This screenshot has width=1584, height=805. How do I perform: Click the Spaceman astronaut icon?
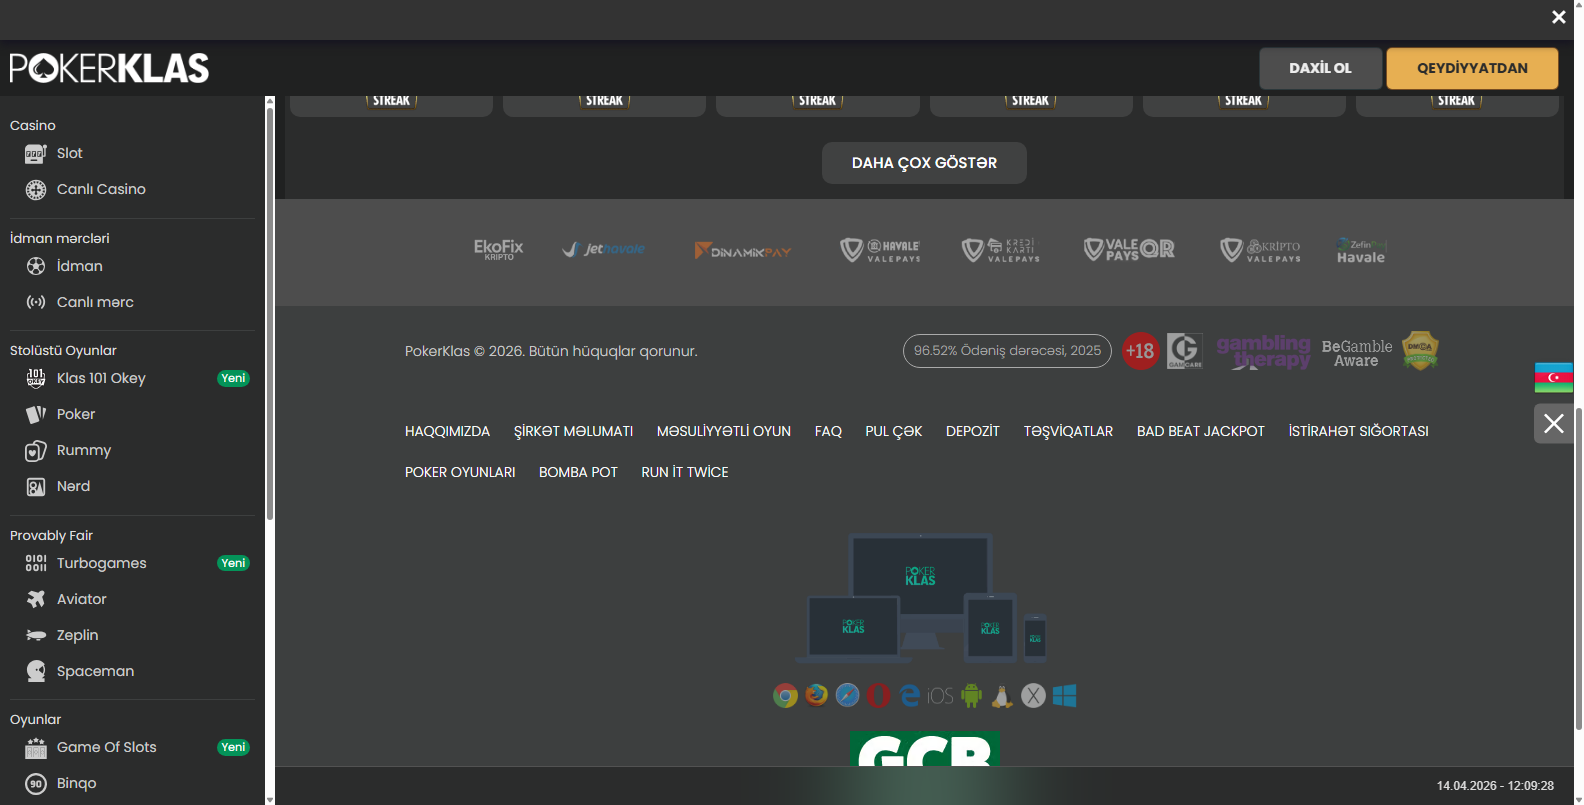click(x=36, y=671)
